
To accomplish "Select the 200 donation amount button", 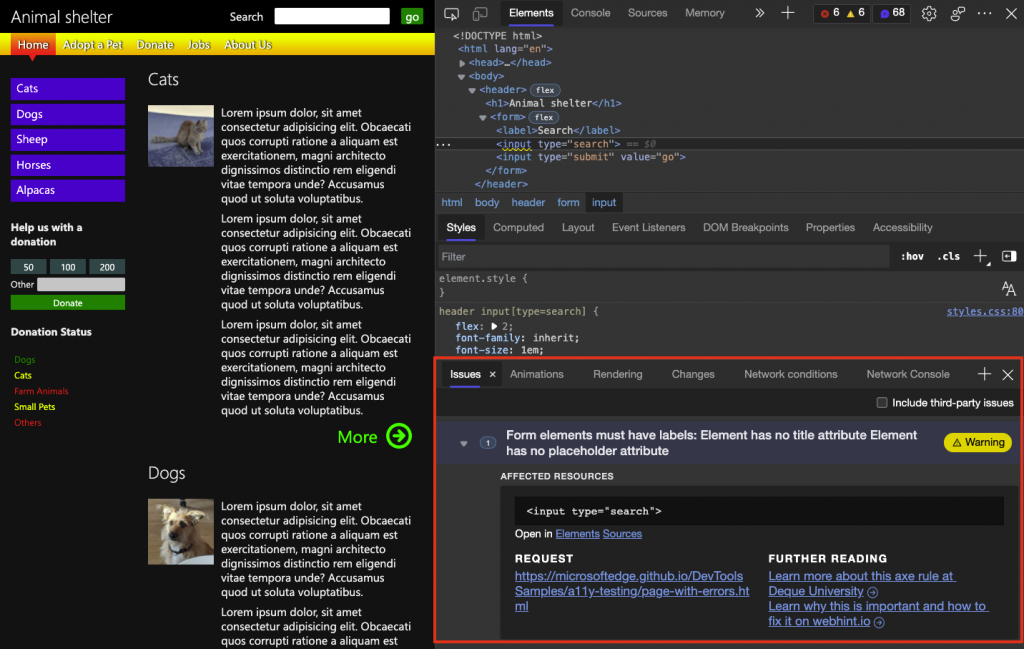I will click(107, 267).
